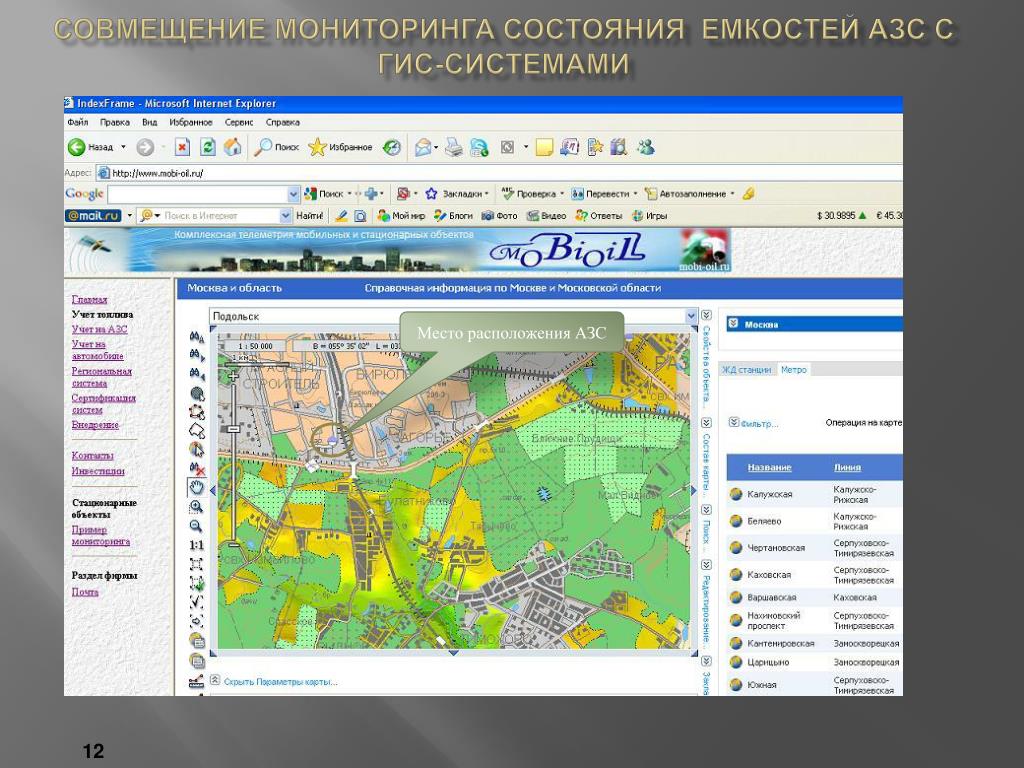This screenshot has height=768, width=1024.
Task: Click the globe icon beside Калужская station
Action: (736, 494)
